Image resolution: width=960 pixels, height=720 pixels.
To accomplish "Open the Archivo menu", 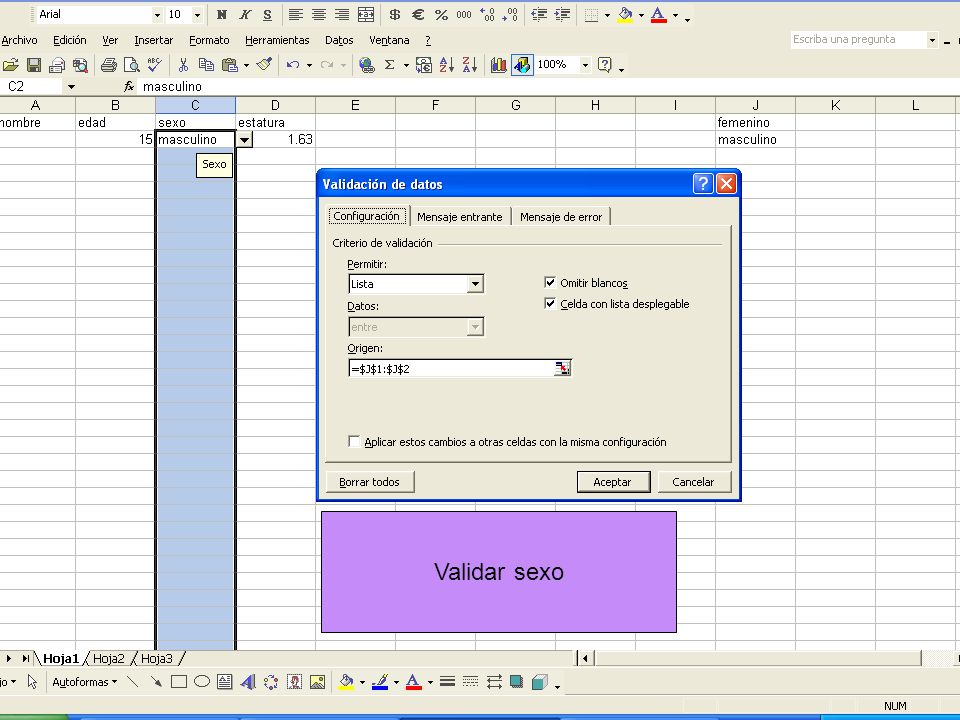I will coord(20,40).
